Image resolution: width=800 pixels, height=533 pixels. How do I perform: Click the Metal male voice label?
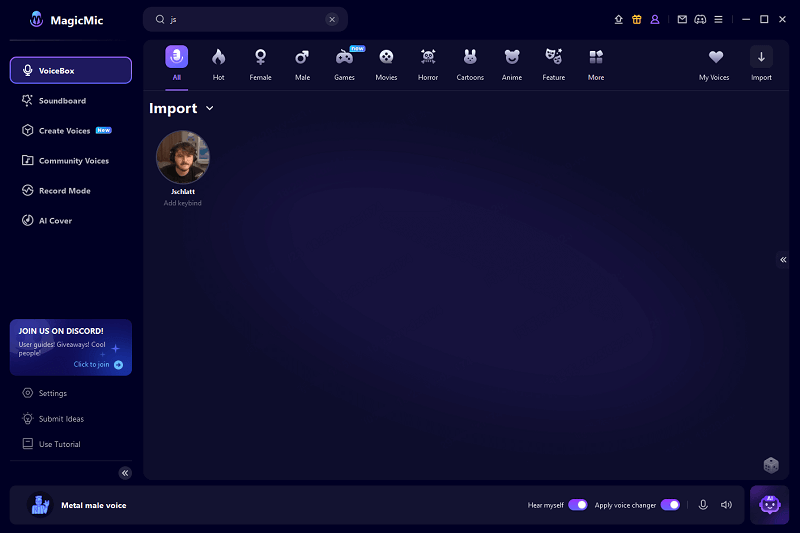(x=94, y=505)
